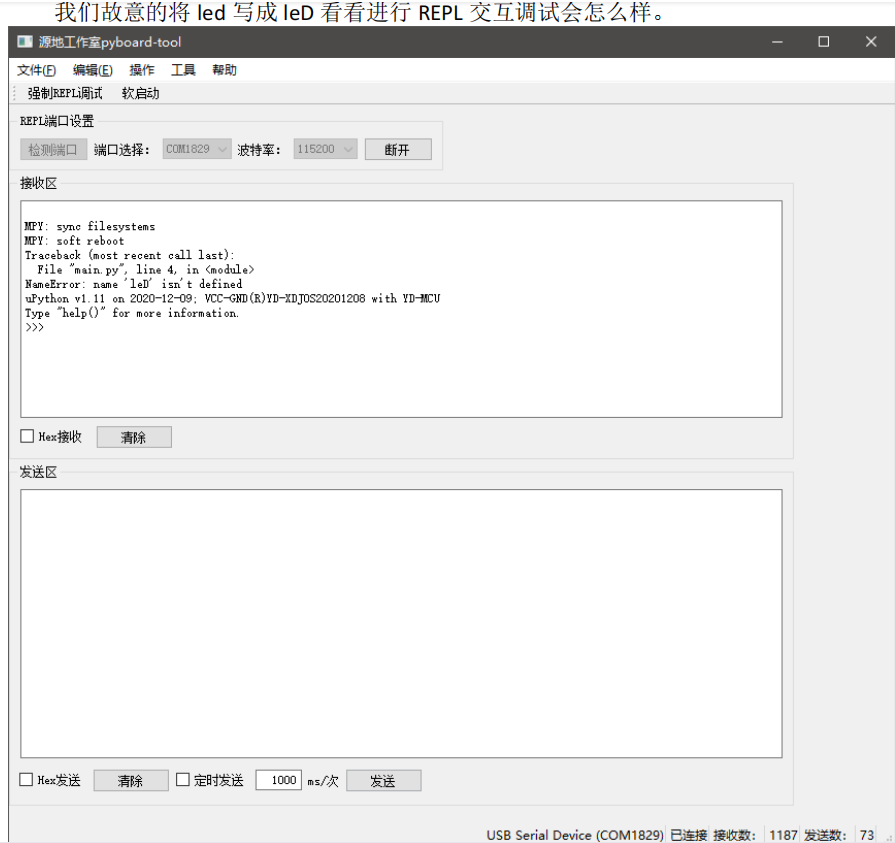Click the toolbar drag handle grip

click(x=14, y=94)
